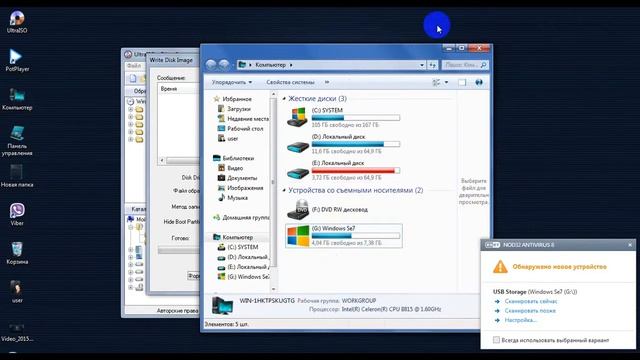Change view with the view icon
640x360 pixels.
(436, 82)
